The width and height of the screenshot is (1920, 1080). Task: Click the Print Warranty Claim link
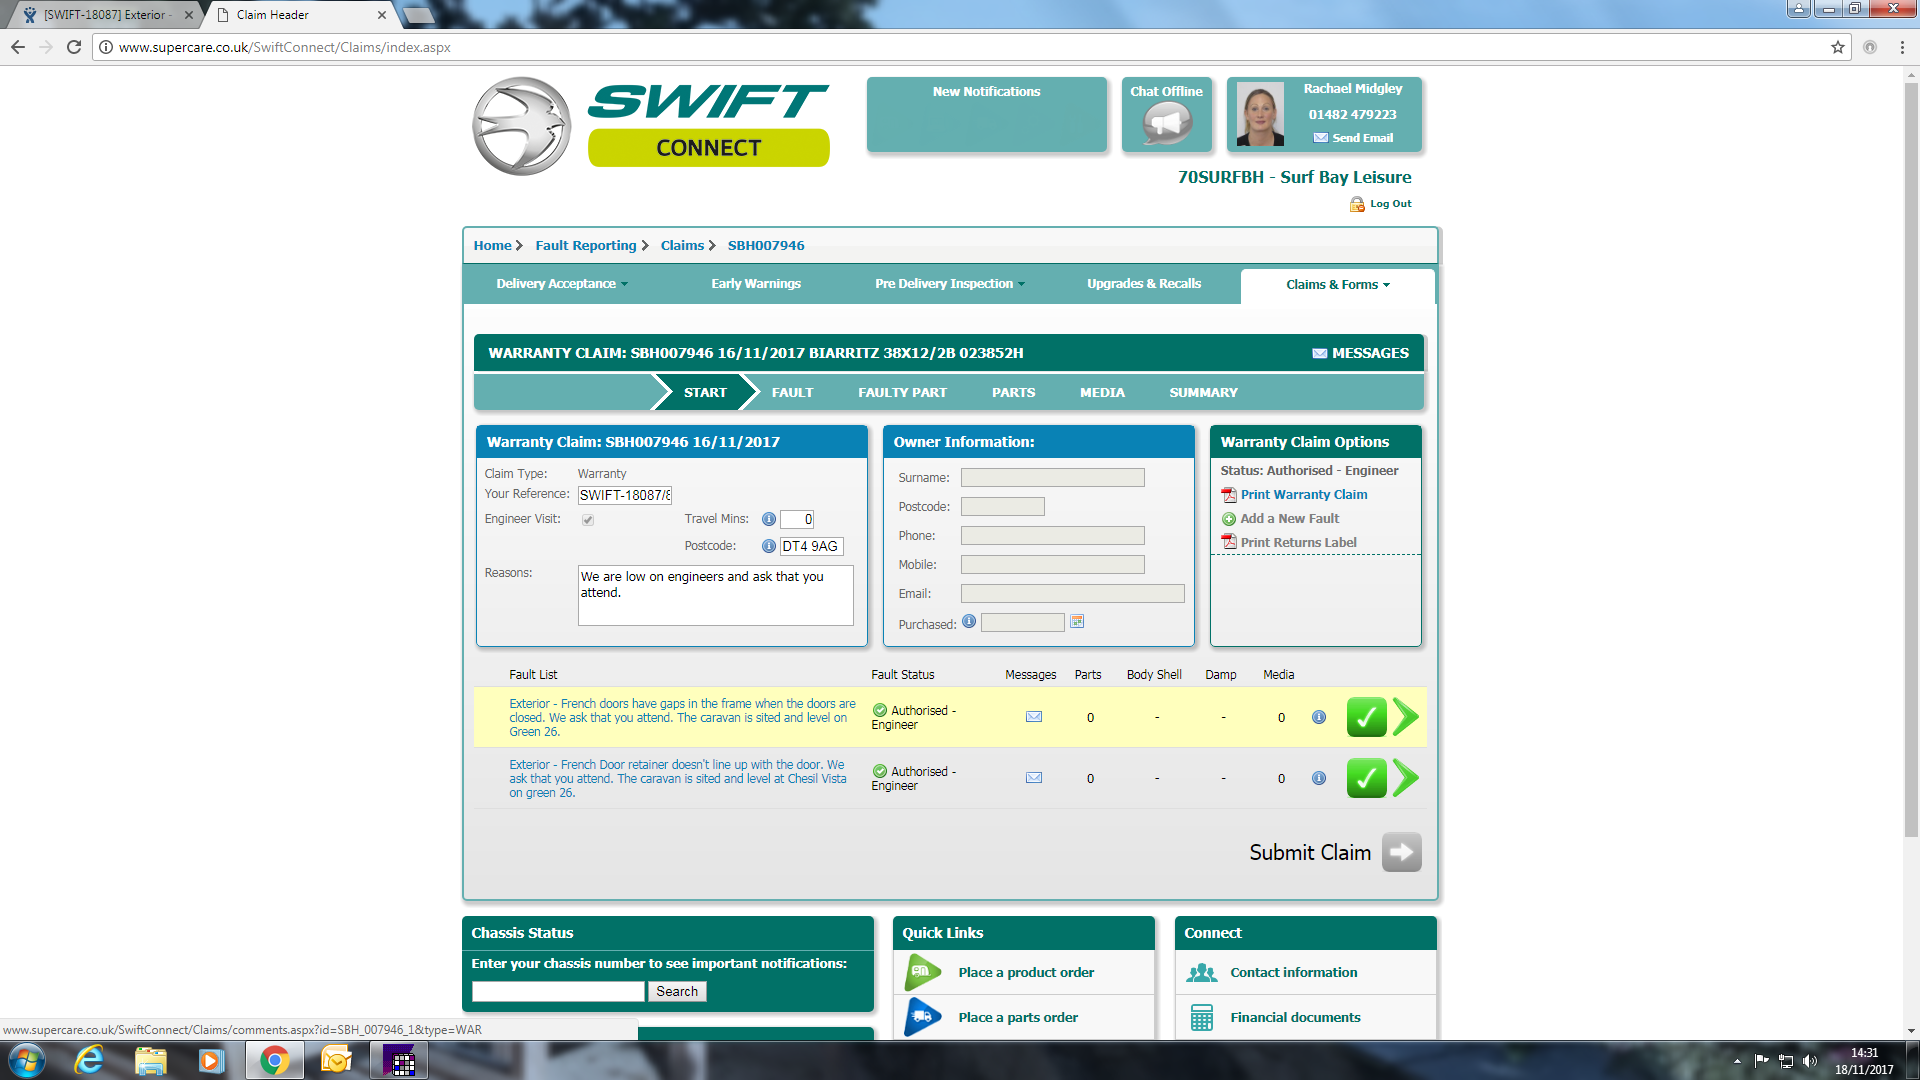(x=1303, y=495)
